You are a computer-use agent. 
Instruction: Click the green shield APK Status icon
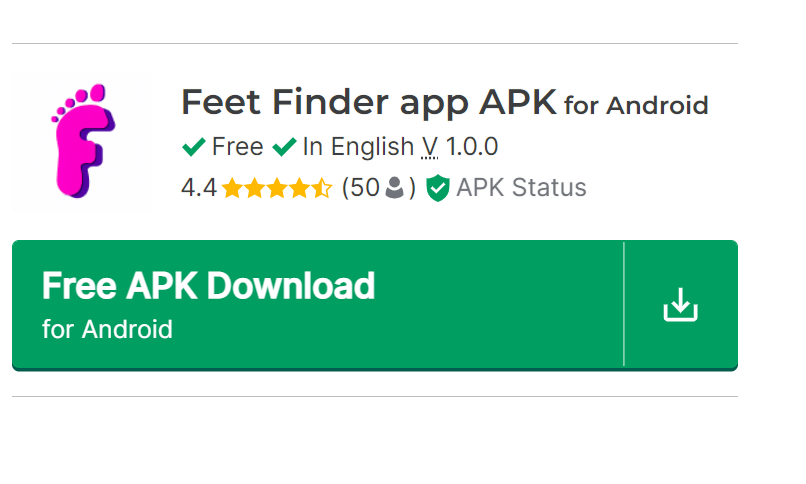point(437,188)
